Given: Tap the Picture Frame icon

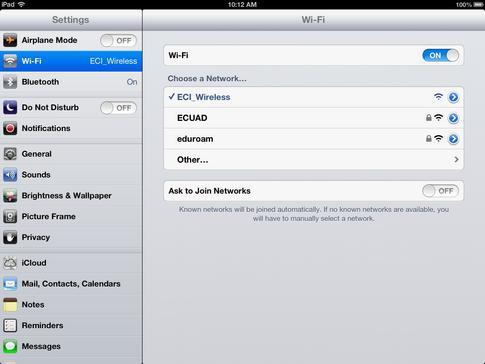Looking at the screenshot, I should (x=10, y=217).
